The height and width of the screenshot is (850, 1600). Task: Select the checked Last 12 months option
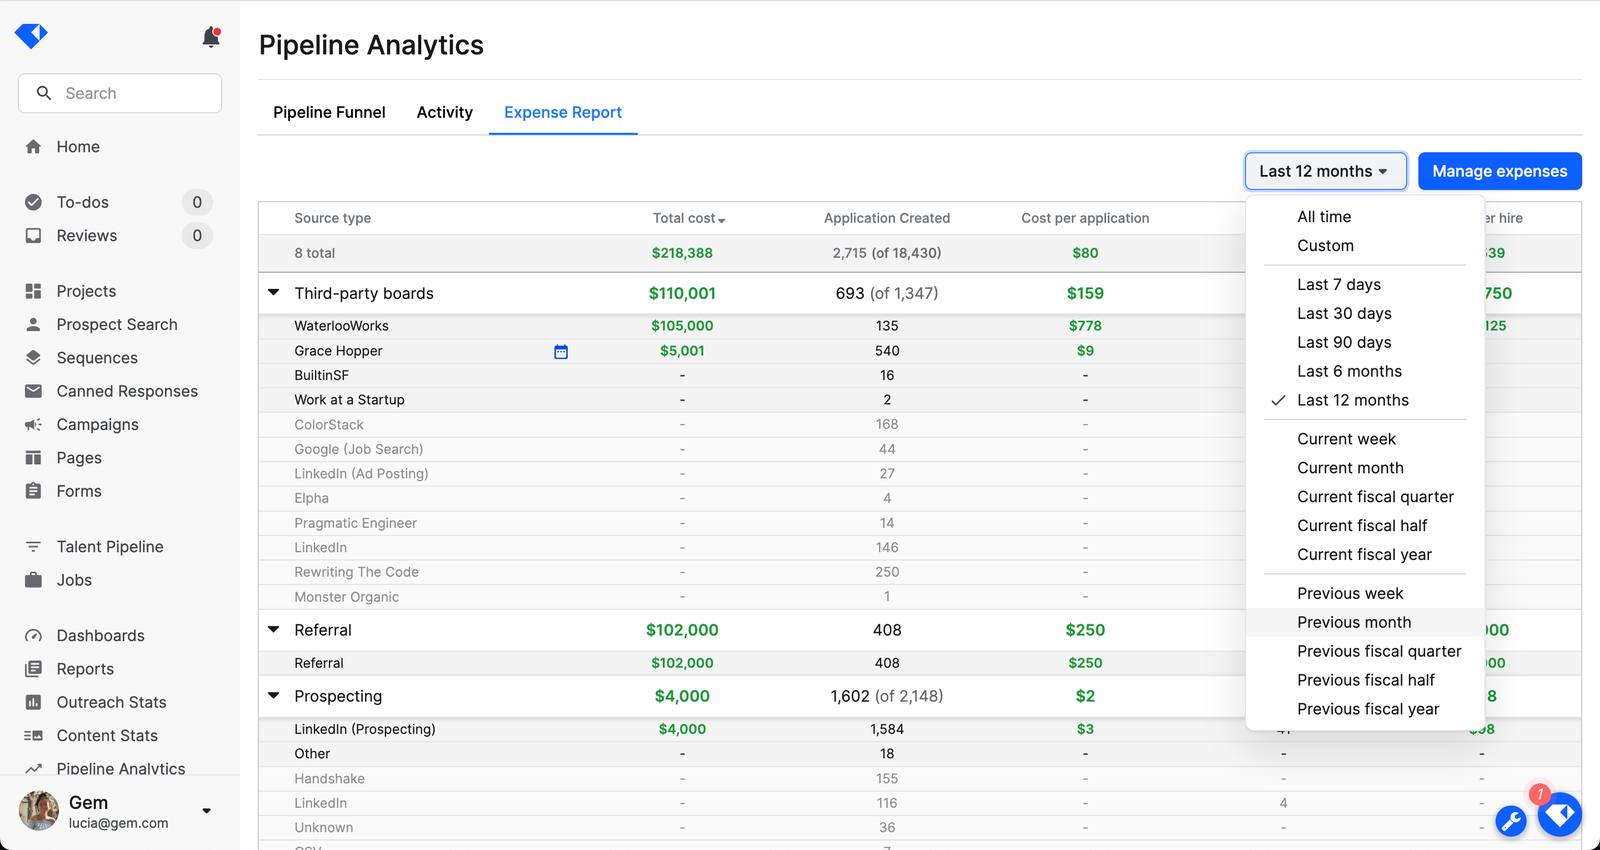tap(1352, 400)
